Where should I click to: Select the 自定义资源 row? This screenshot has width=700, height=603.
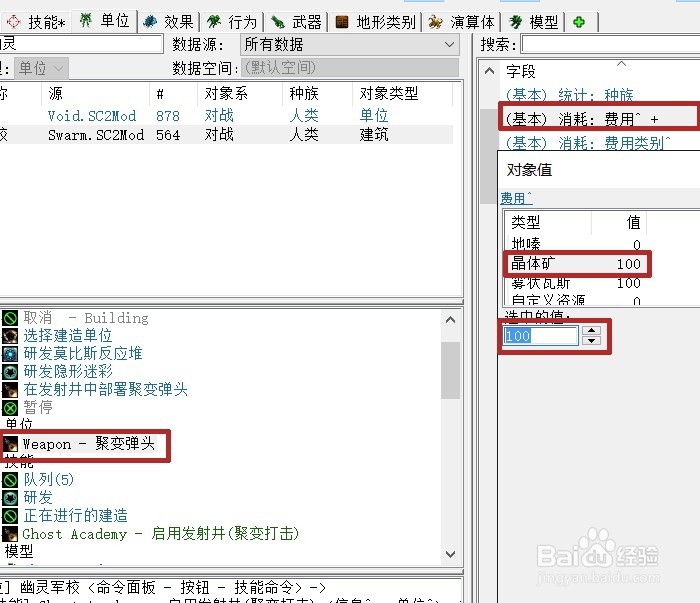click(576, 300)
